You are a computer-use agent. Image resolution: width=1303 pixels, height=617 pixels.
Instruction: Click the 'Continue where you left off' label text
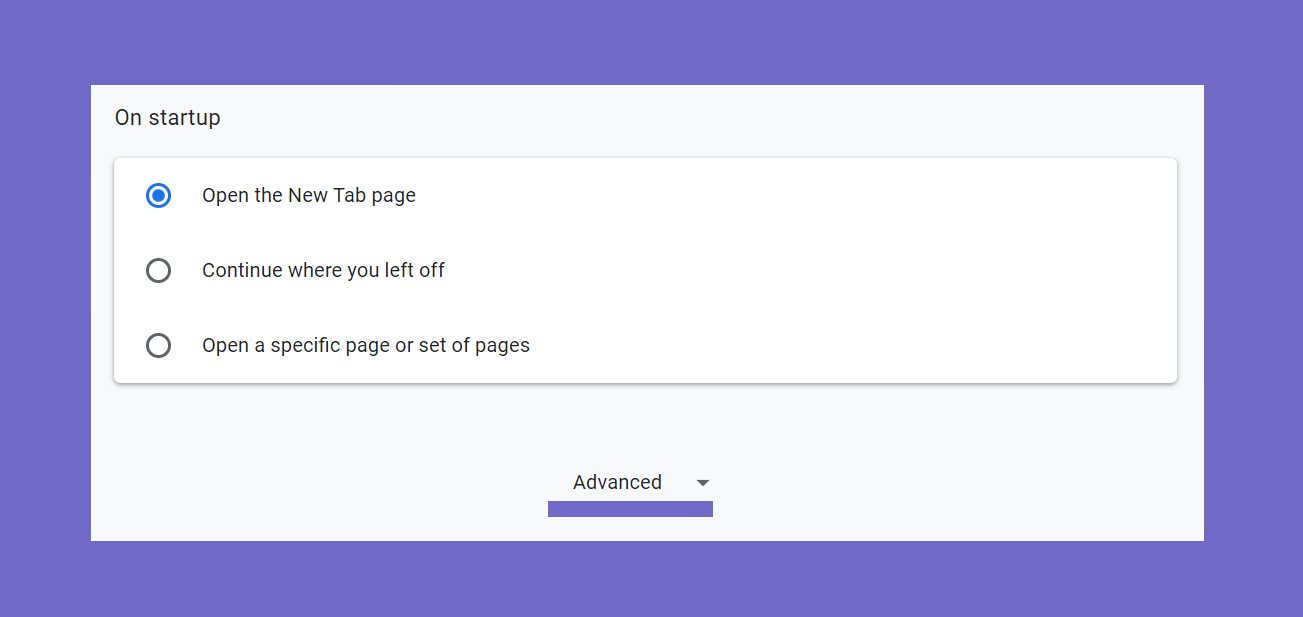(323, 271)
